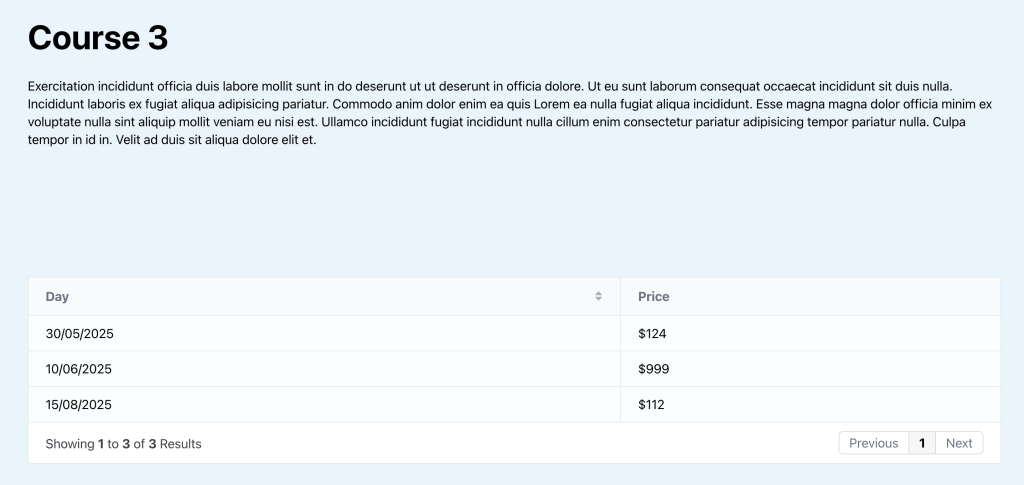
Task: Select page 1 in pagination
Action: (x=922, y=443)
